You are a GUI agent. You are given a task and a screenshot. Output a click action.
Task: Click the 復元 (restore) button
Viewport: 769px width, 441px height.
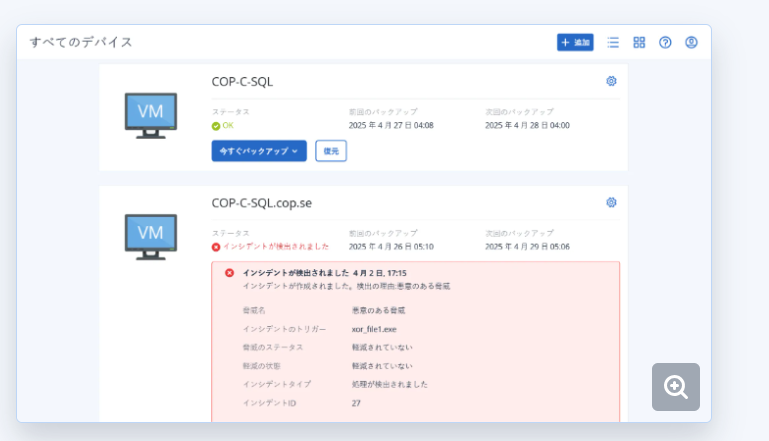coord(331,151)
